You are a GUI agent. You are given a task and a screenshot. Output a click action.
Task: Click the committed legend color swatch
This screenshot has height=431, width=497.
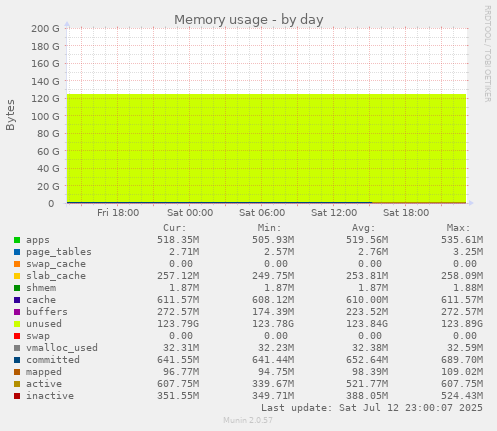(x=17, y=360)
